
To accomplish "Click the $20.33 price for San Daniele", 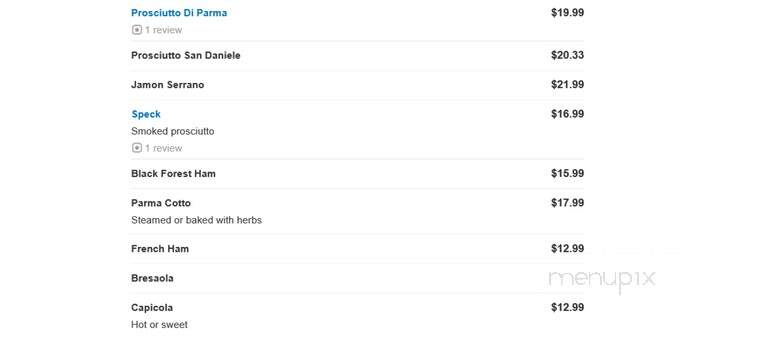I will 567,55.
